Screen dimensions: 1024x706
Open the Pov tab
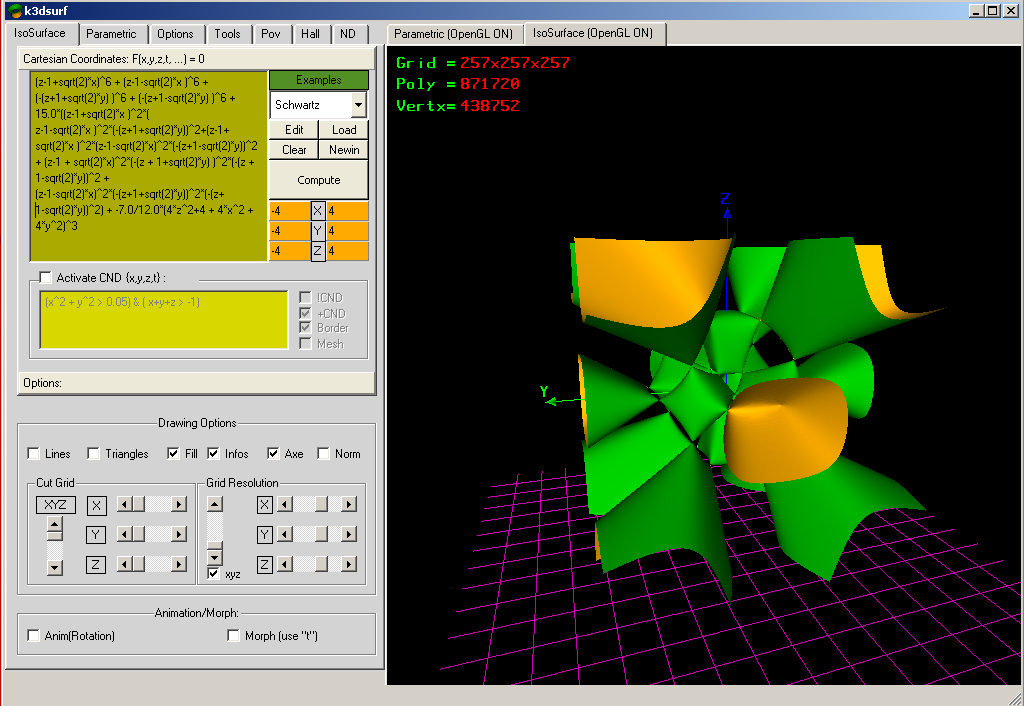(x=270, y=34)
